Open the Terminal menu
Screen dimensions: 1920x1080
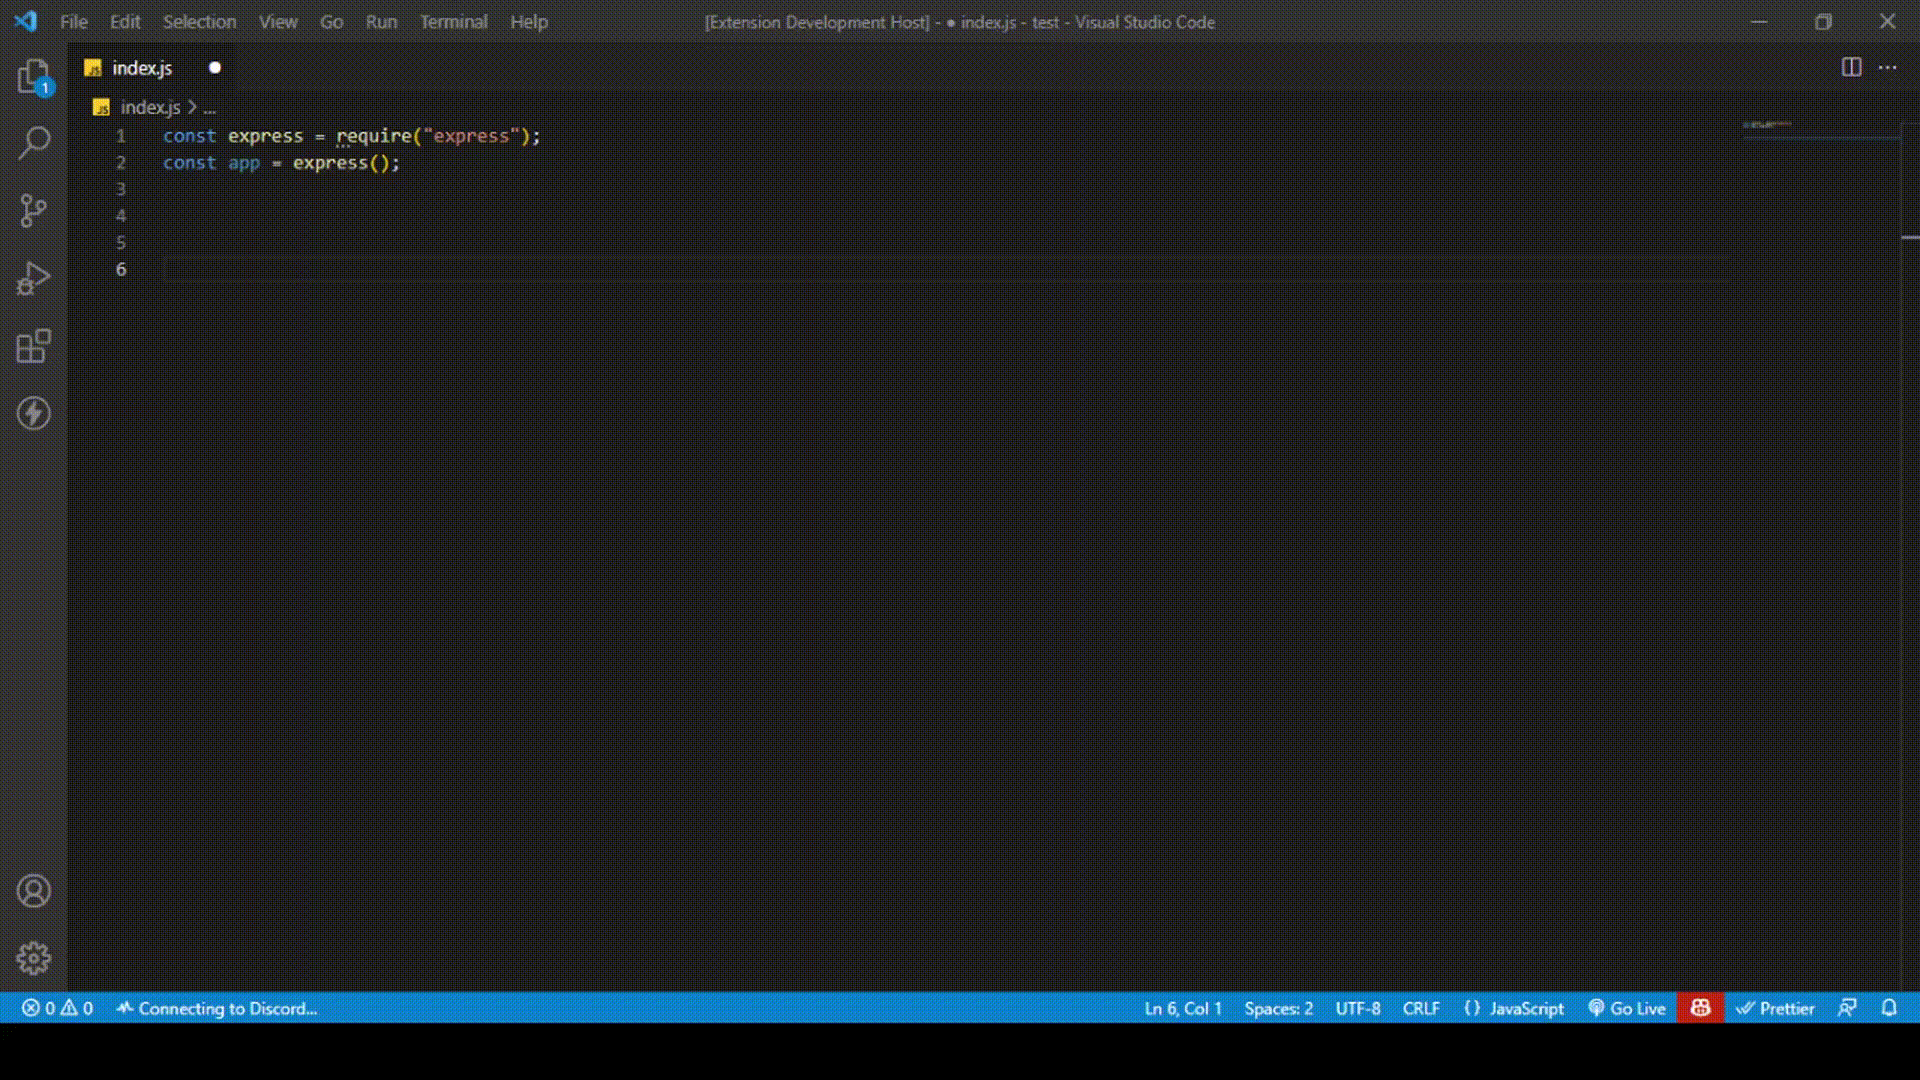tap(453, 22)
